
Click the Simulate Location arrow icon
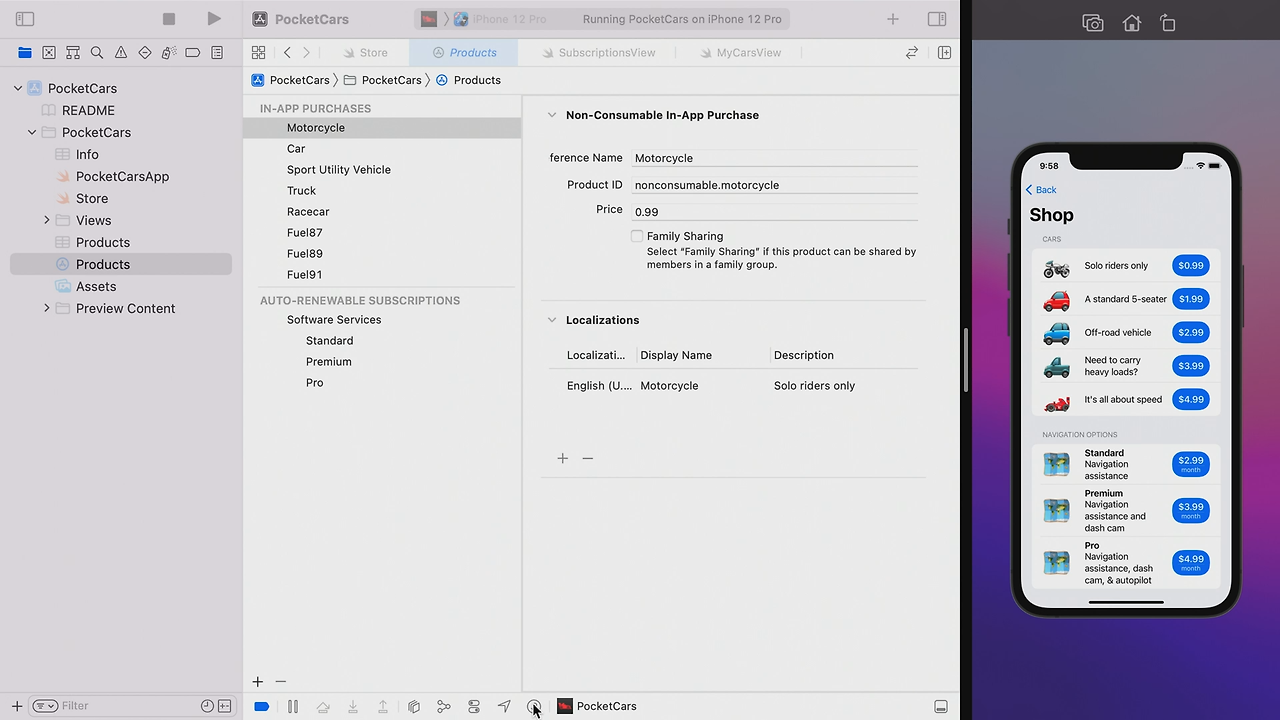[504, 706]
